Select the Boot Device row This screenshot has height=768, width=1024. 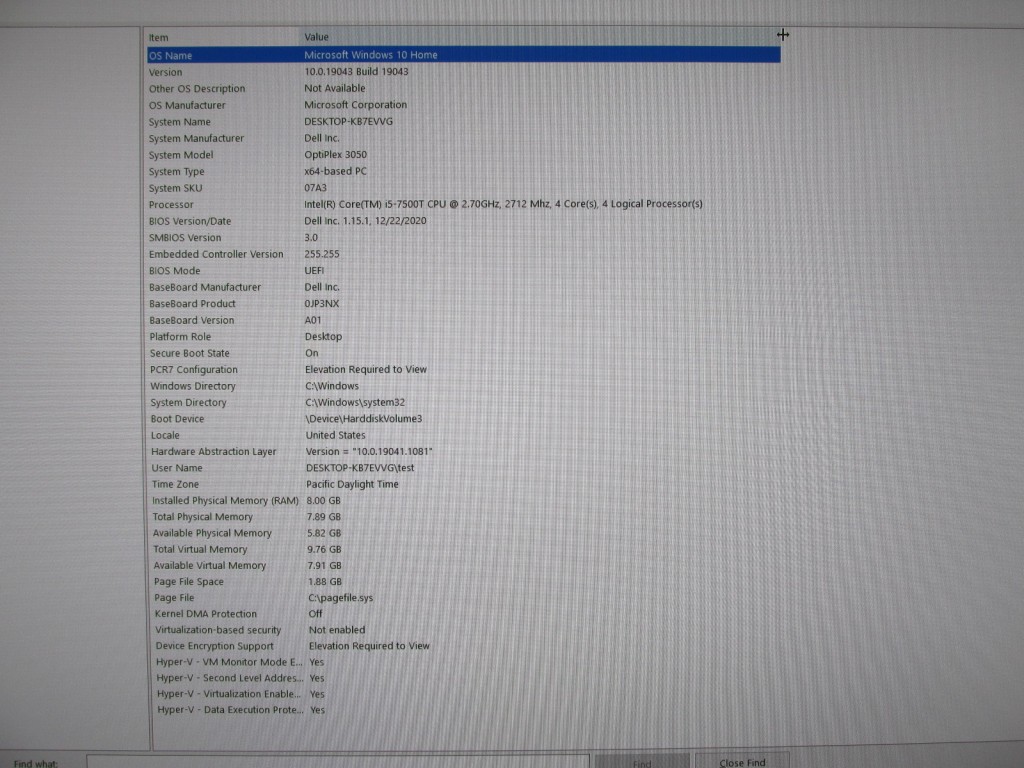tap(177, 419)
